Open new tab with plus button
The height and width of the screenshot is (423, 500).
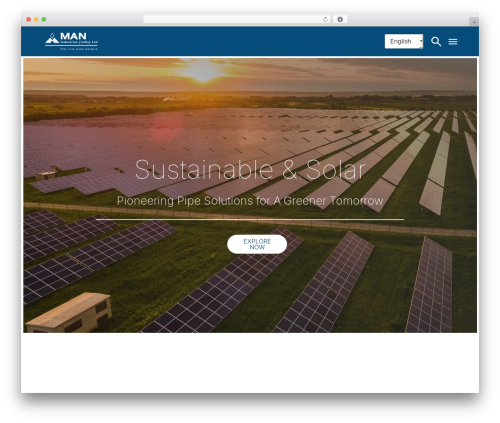(474, 22)
